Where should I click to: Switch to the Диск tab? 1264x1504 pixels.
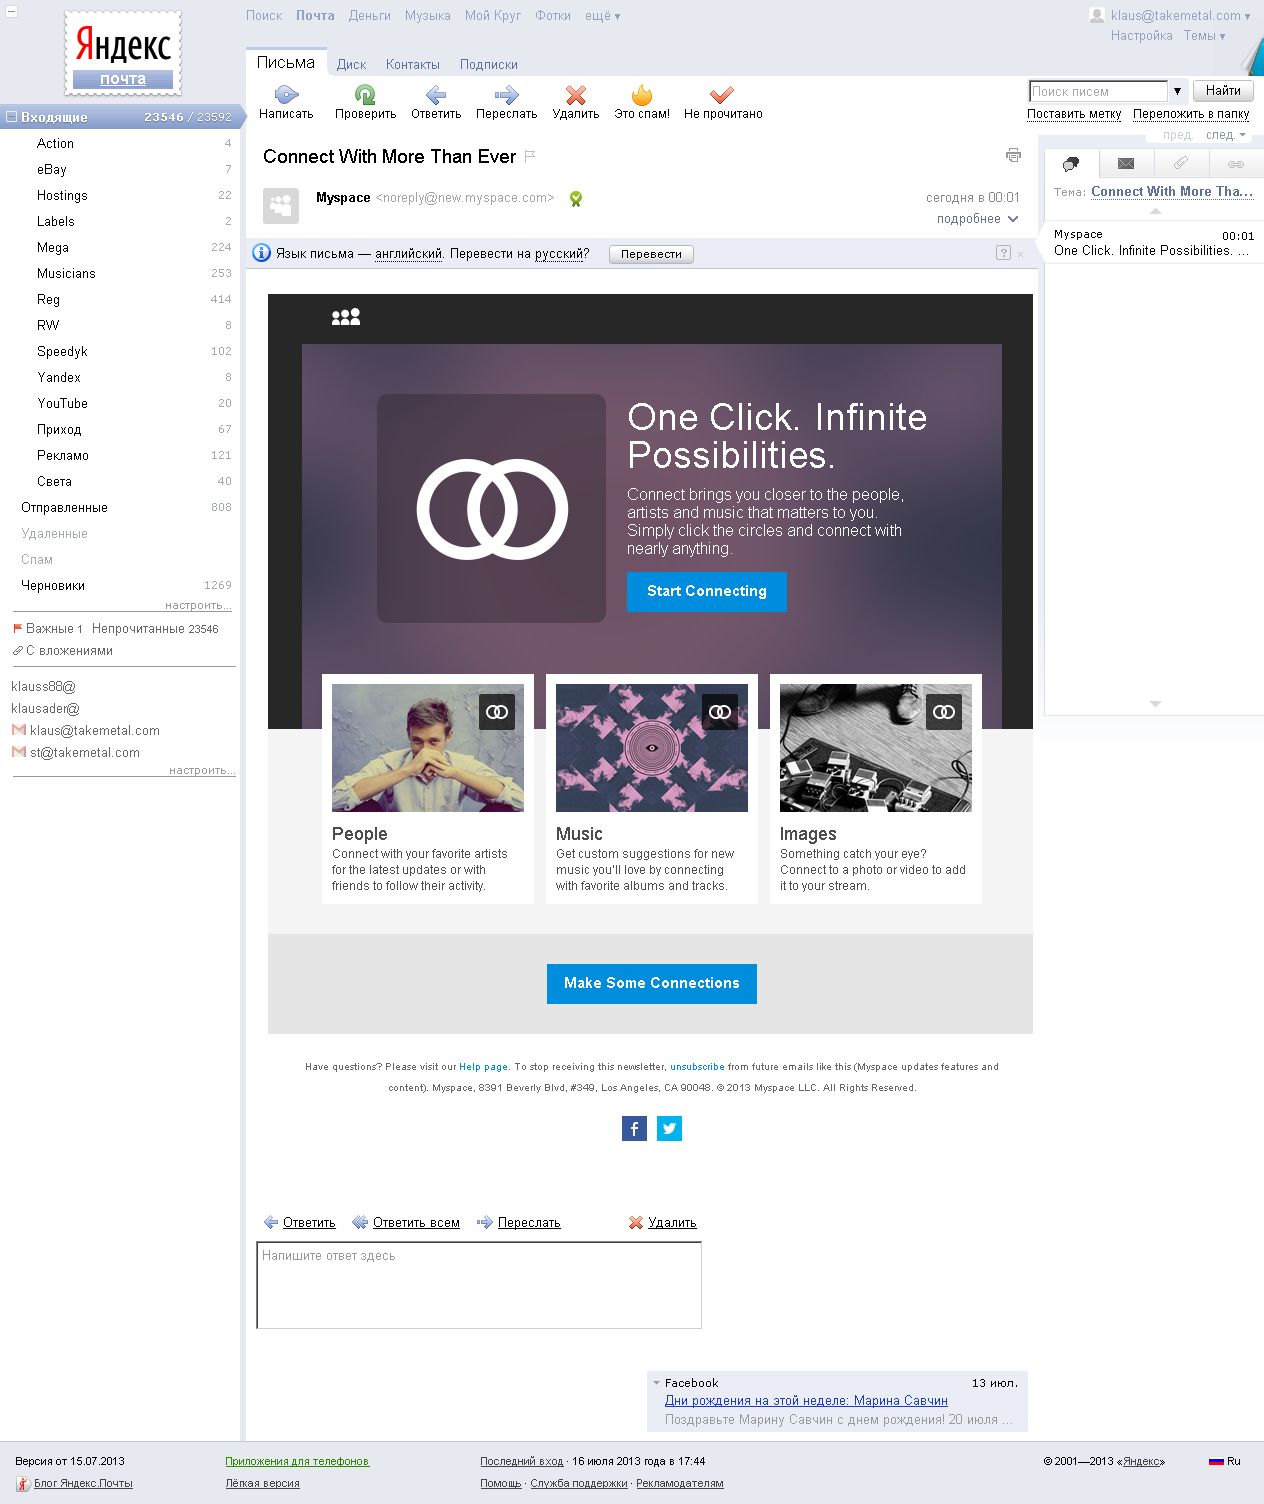point(351,64)
